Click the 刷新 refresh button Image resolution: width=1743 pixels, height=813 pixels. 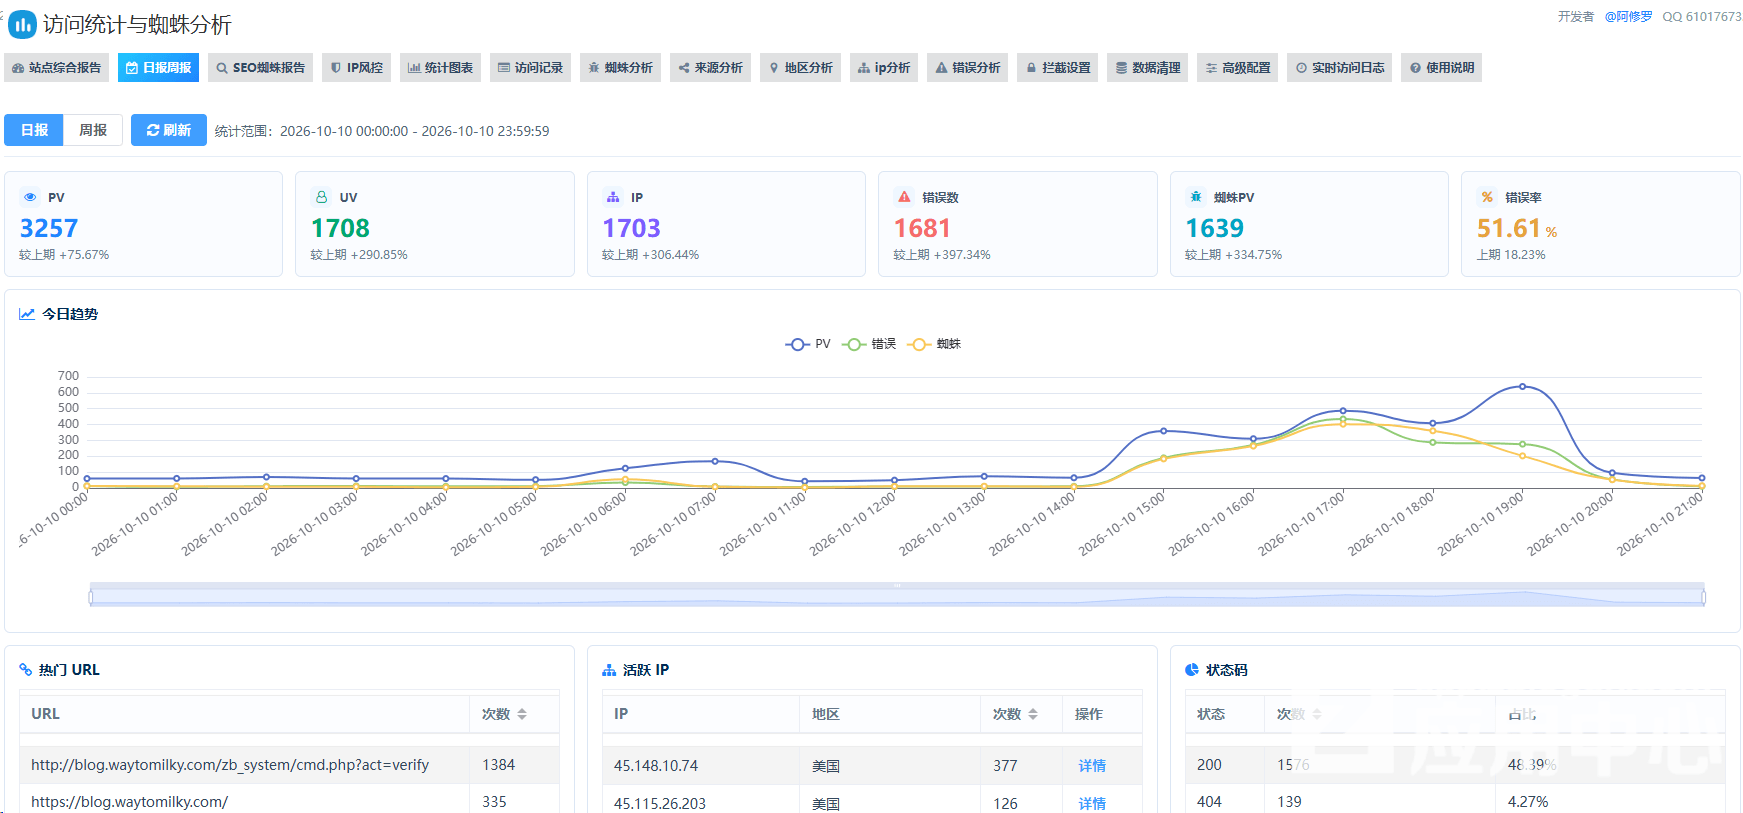[169, 130]
